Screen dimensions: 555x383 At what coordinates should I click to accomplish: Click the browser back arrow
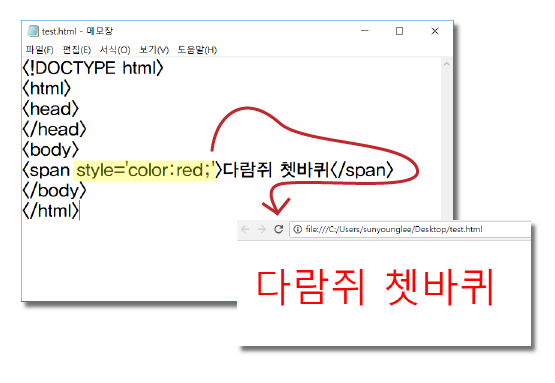coord(245,229)
